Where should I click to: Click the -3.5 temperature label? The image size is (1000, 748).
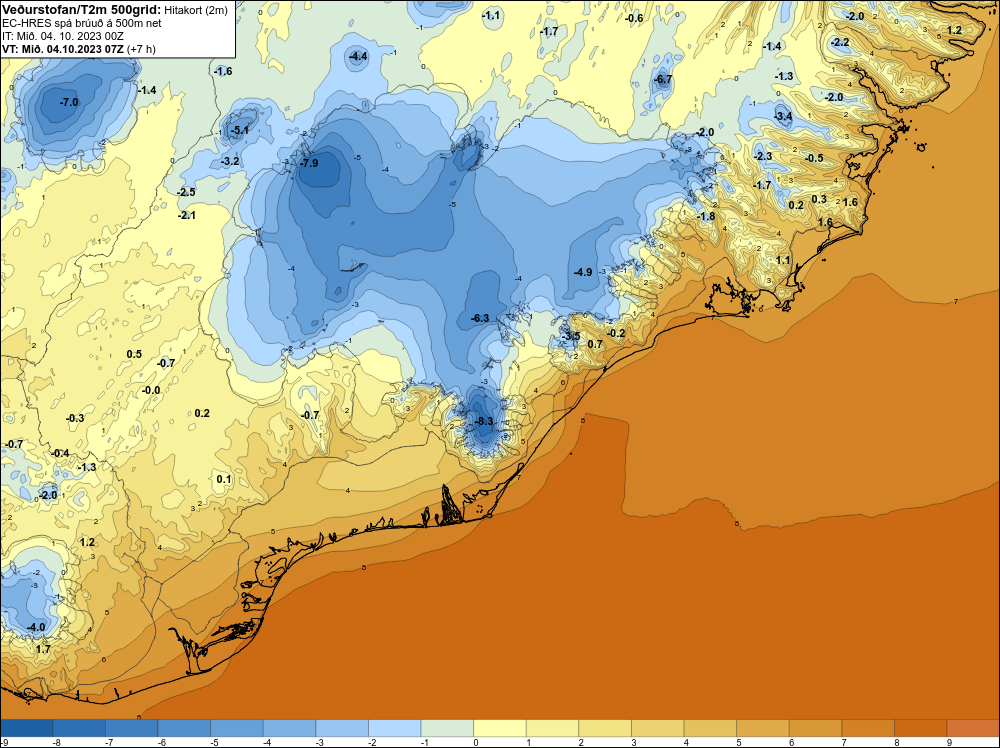tap(571, 336)
